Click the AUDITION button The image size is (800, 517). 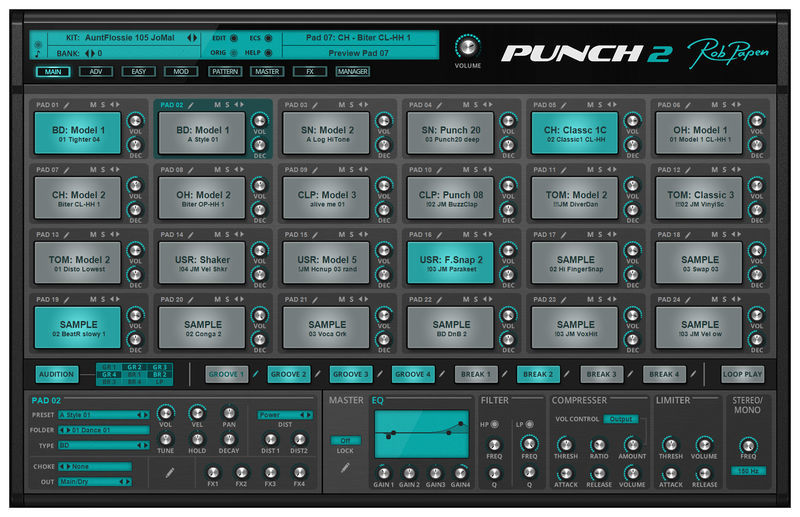pos(57,374)
